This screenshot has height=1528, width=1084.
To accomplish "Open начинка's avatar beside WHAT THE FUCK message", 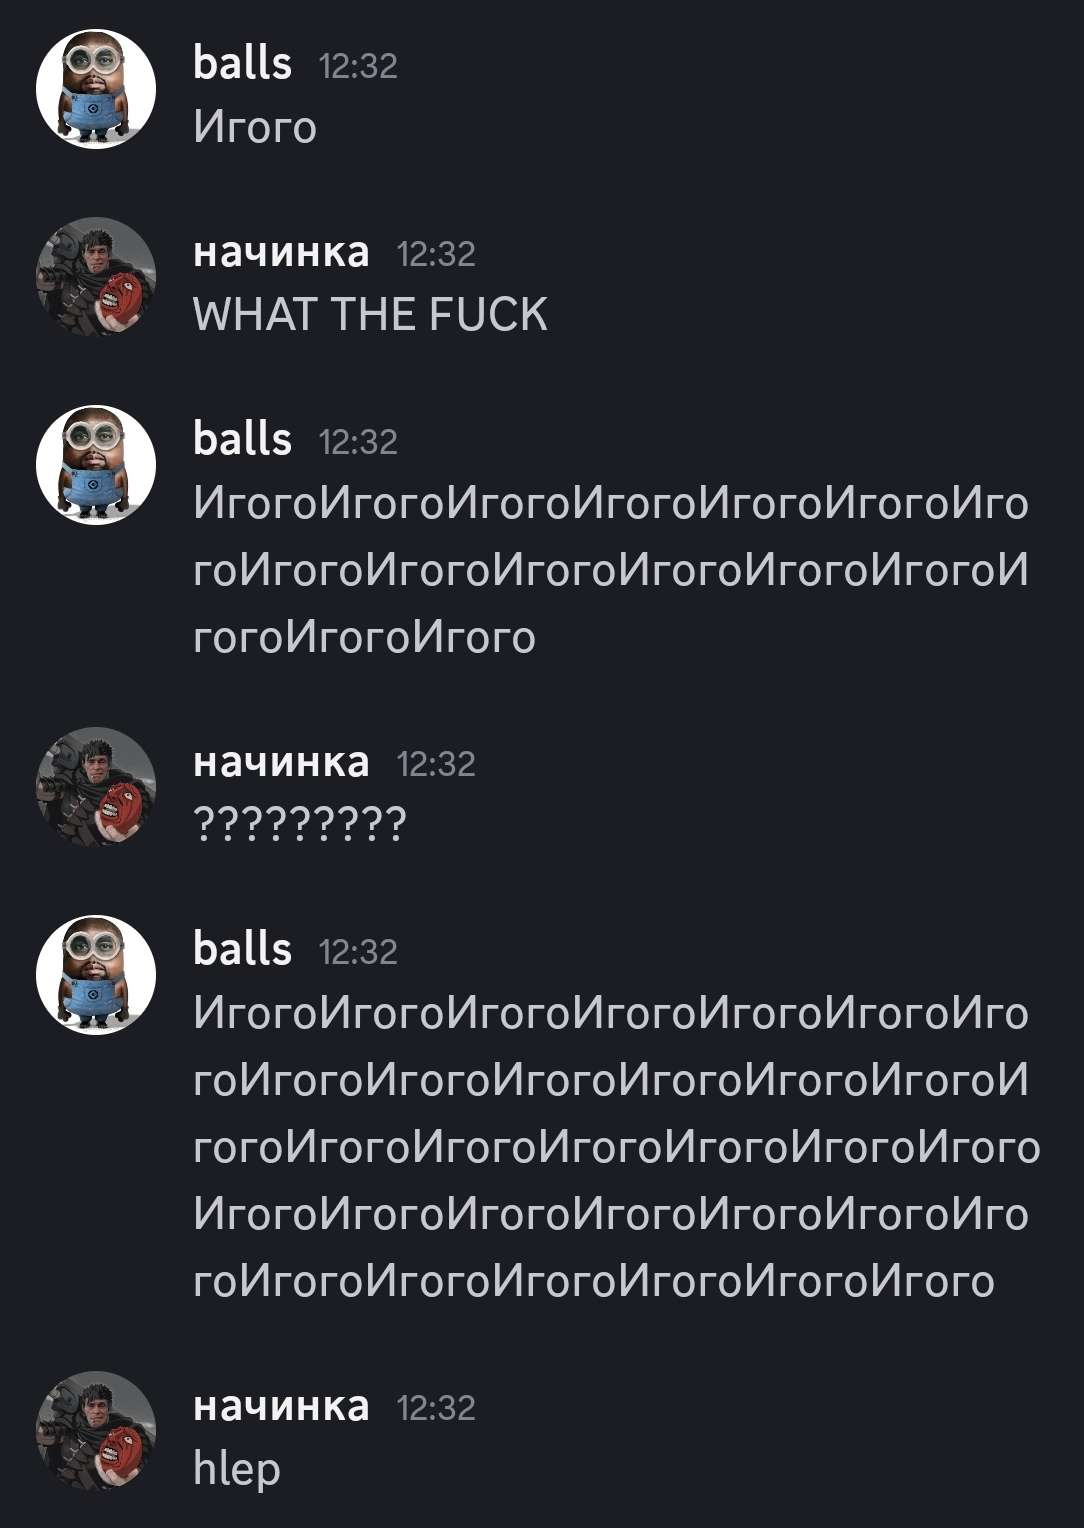I will [x=96, y=277].
